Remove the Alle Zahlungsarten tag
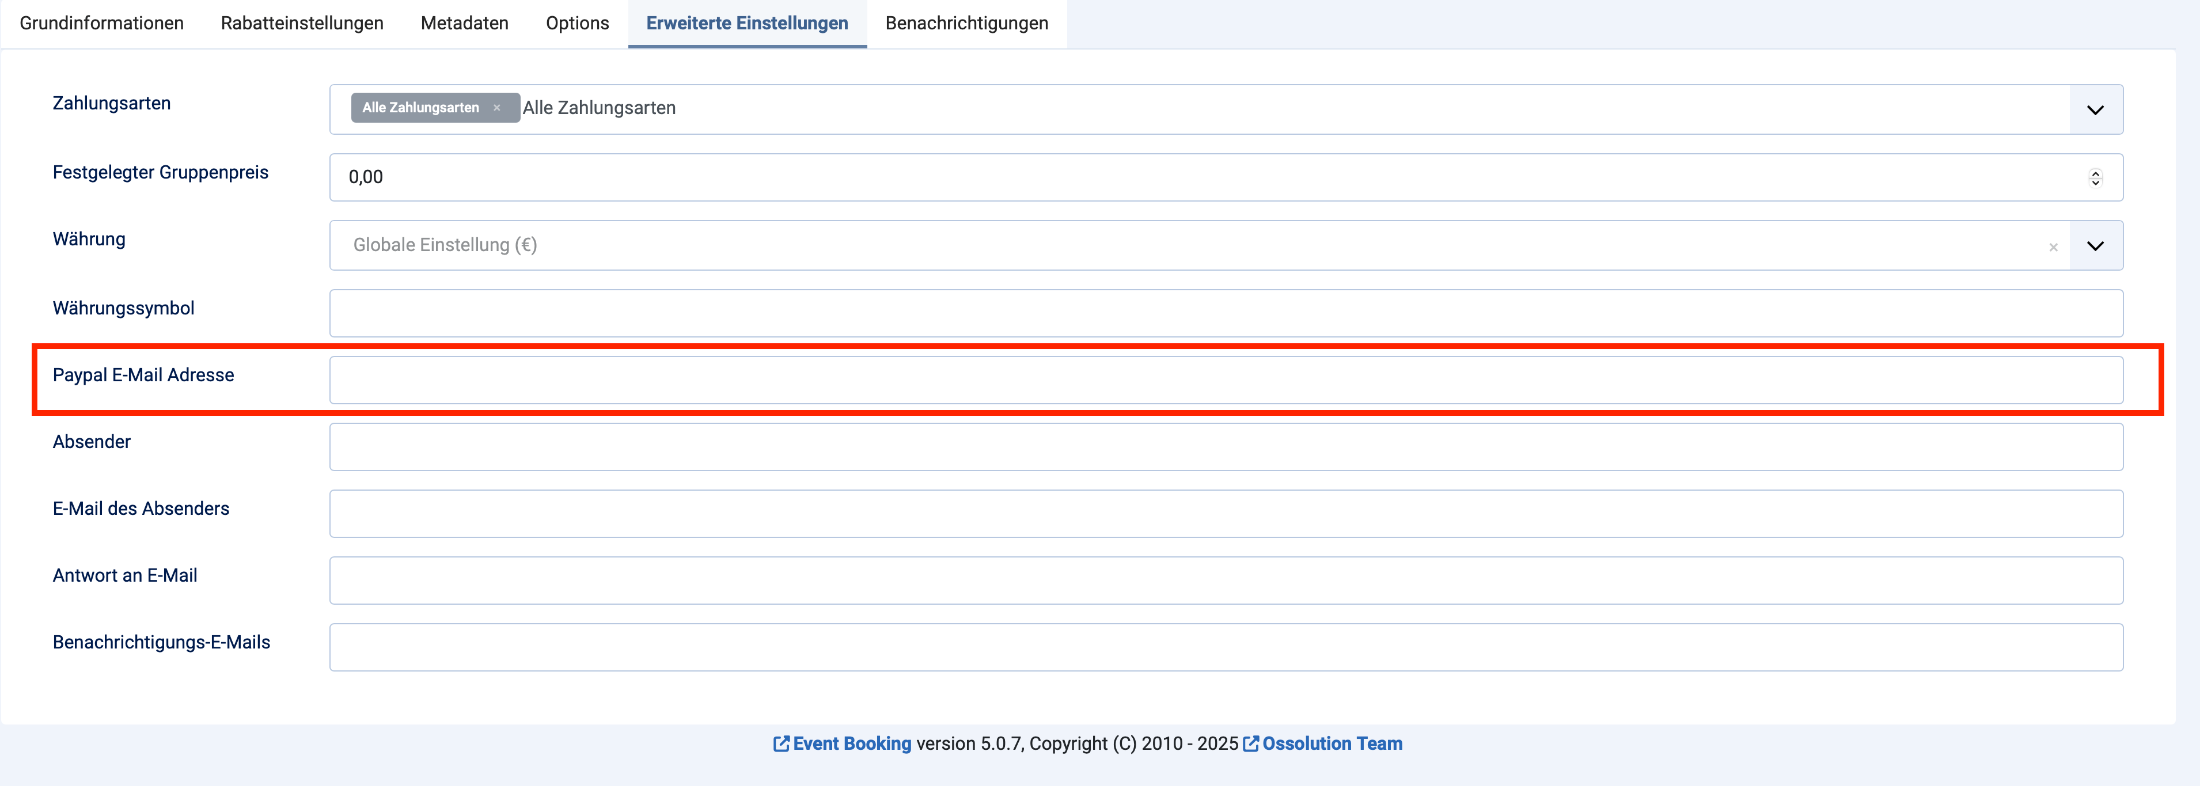Image resolution: width=2200 pixels, height=786 pixels. coord(497,108)
